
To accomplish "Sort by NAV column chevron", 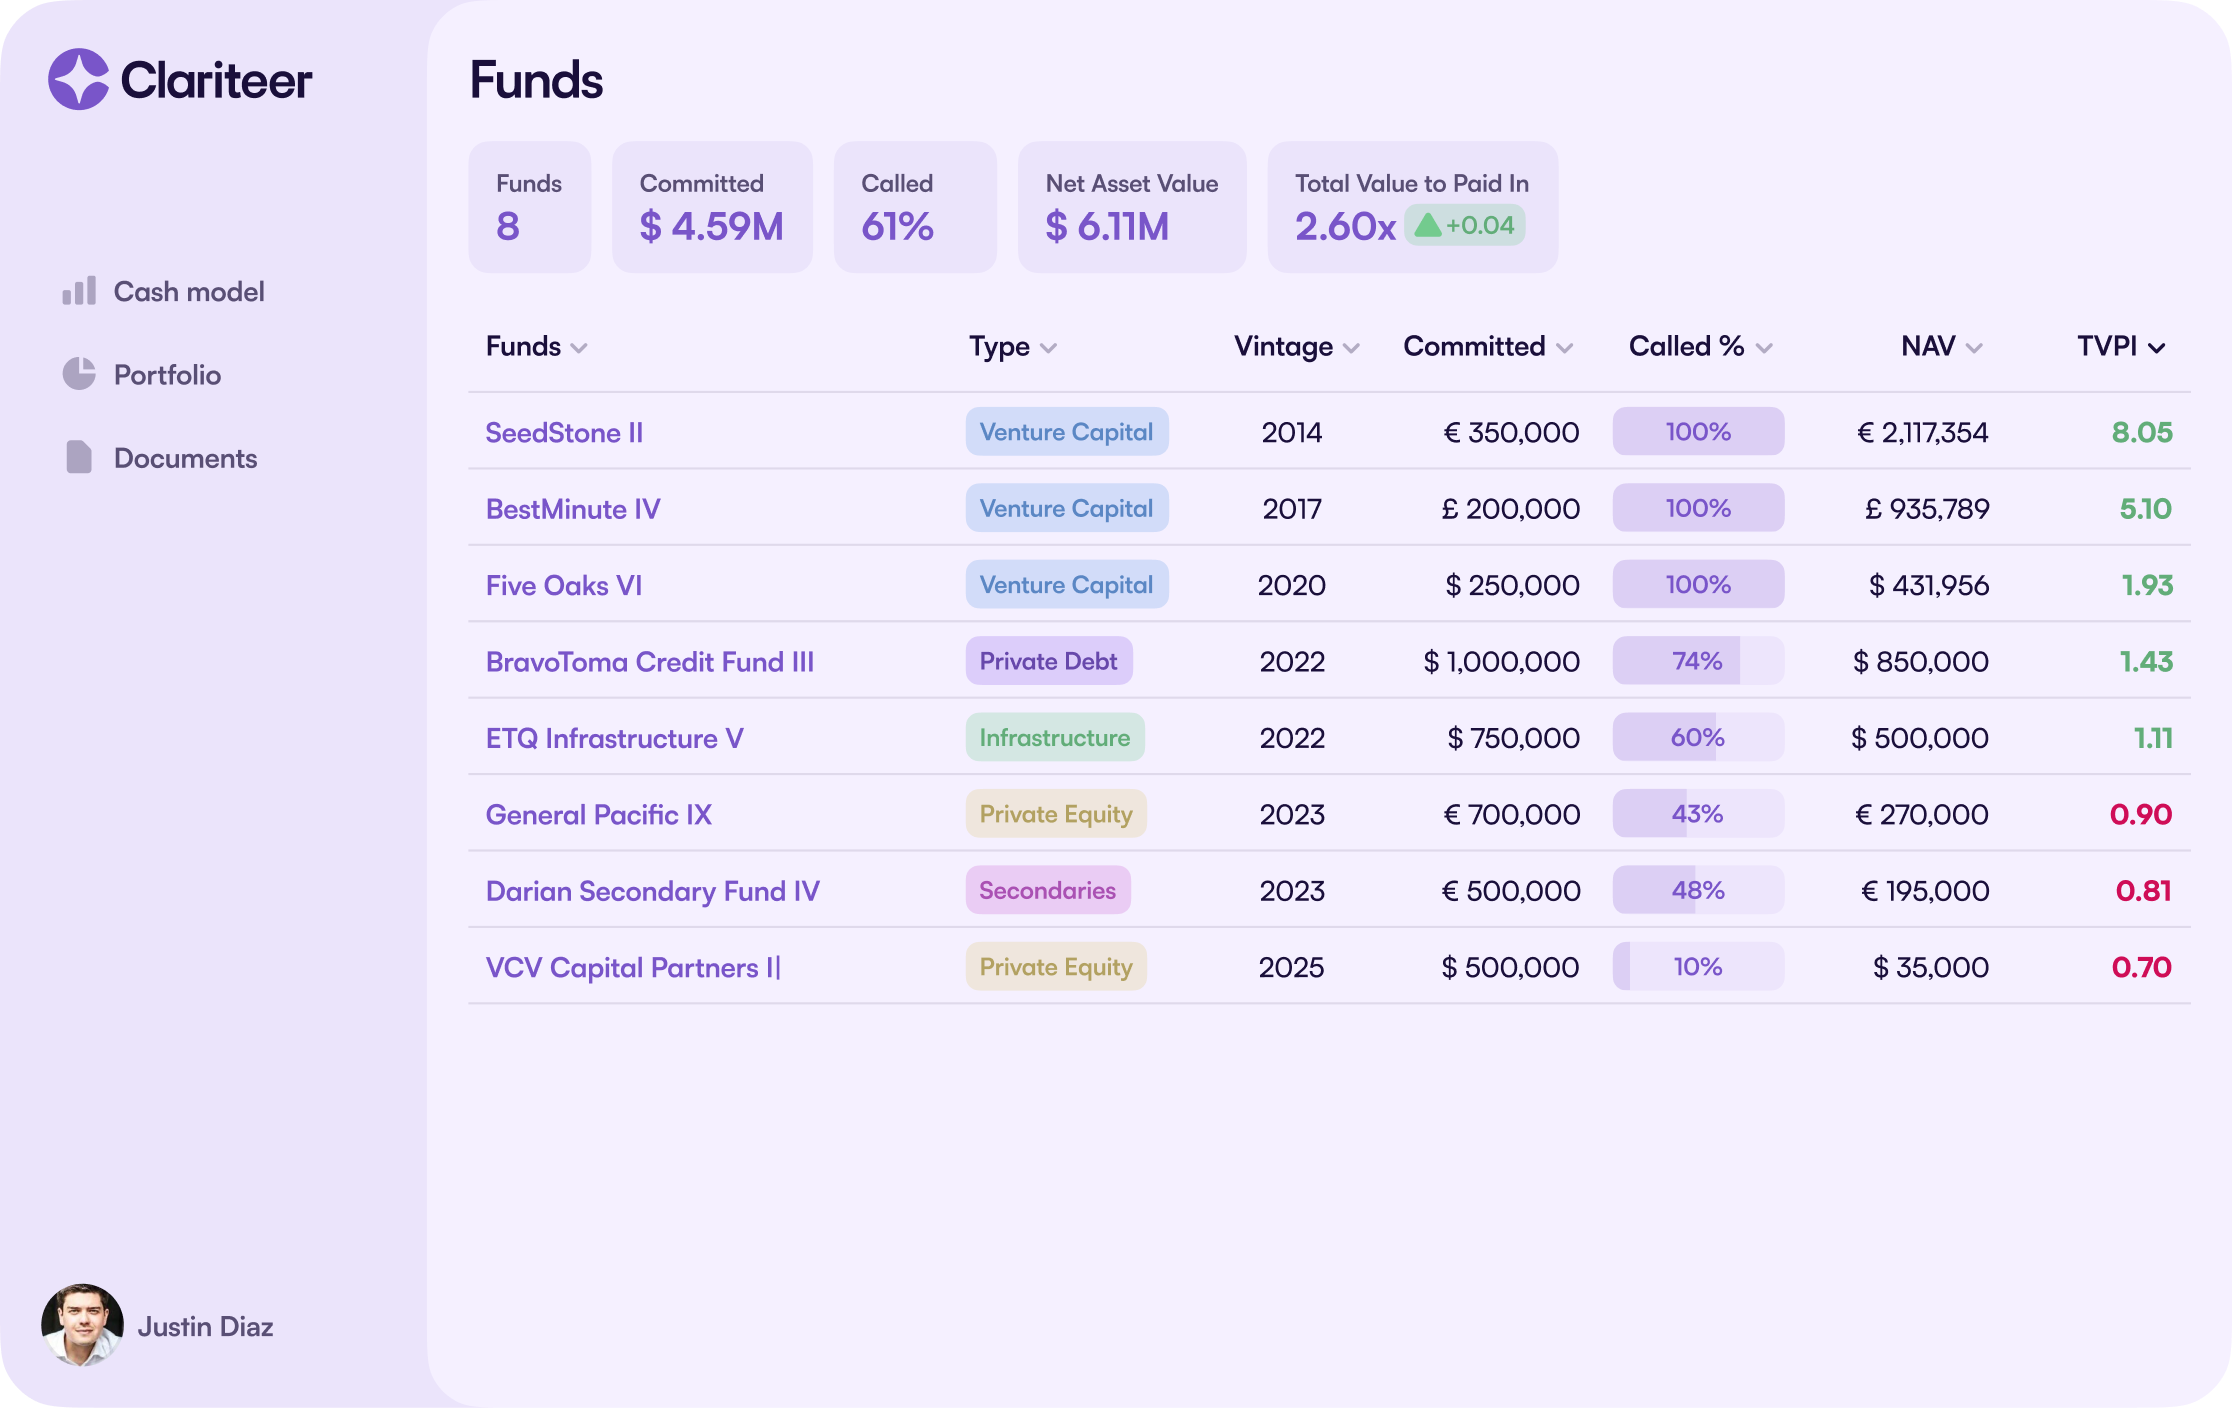I will (1974, 348).
